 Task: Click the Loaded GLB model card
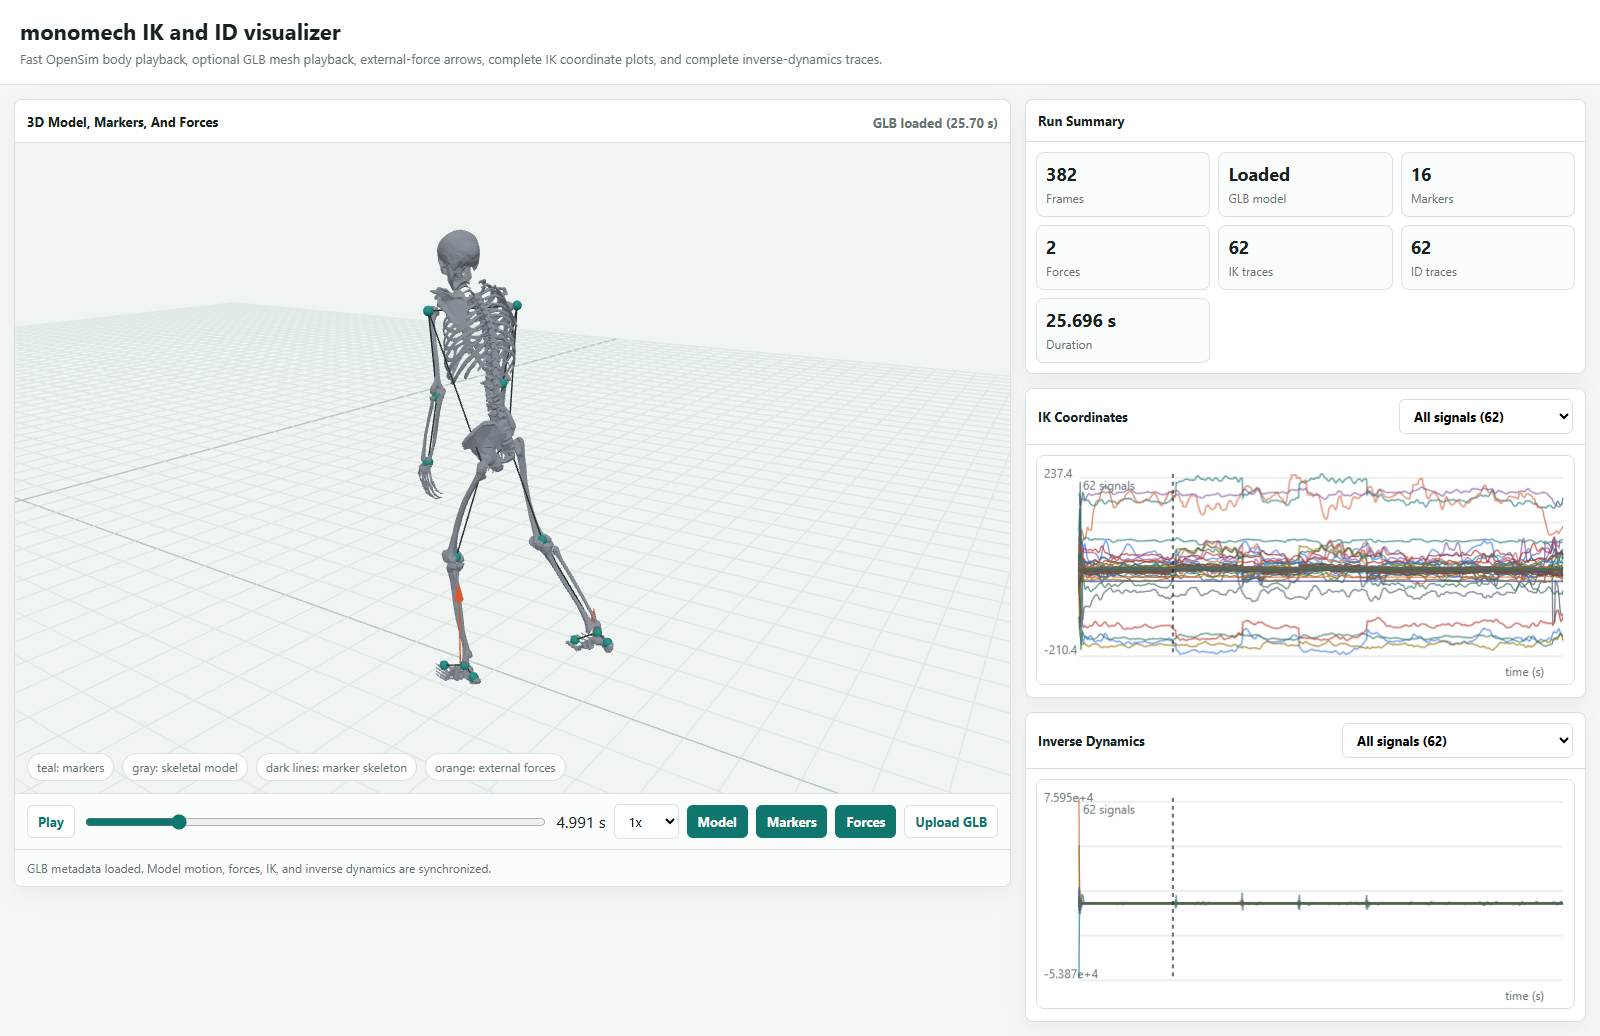[1305, 184]
